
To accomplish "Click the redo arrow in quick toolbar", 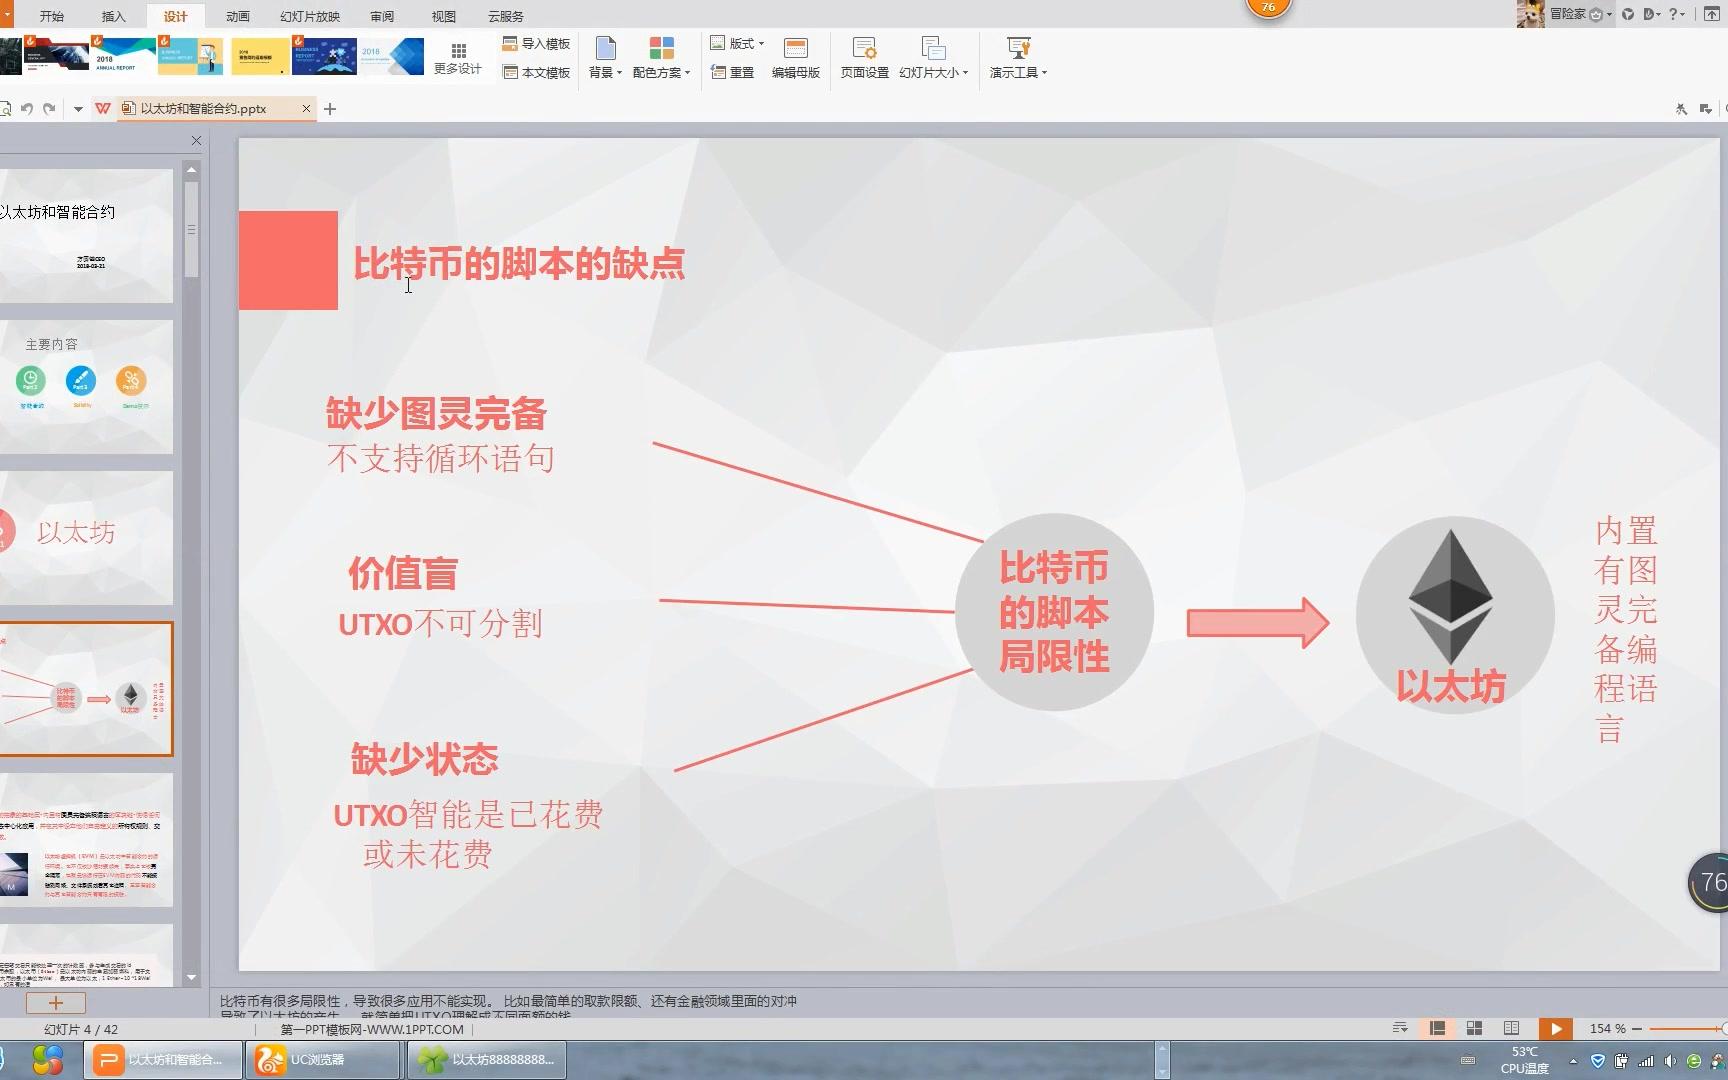I will pyautogui.click(x=49, y=108).
